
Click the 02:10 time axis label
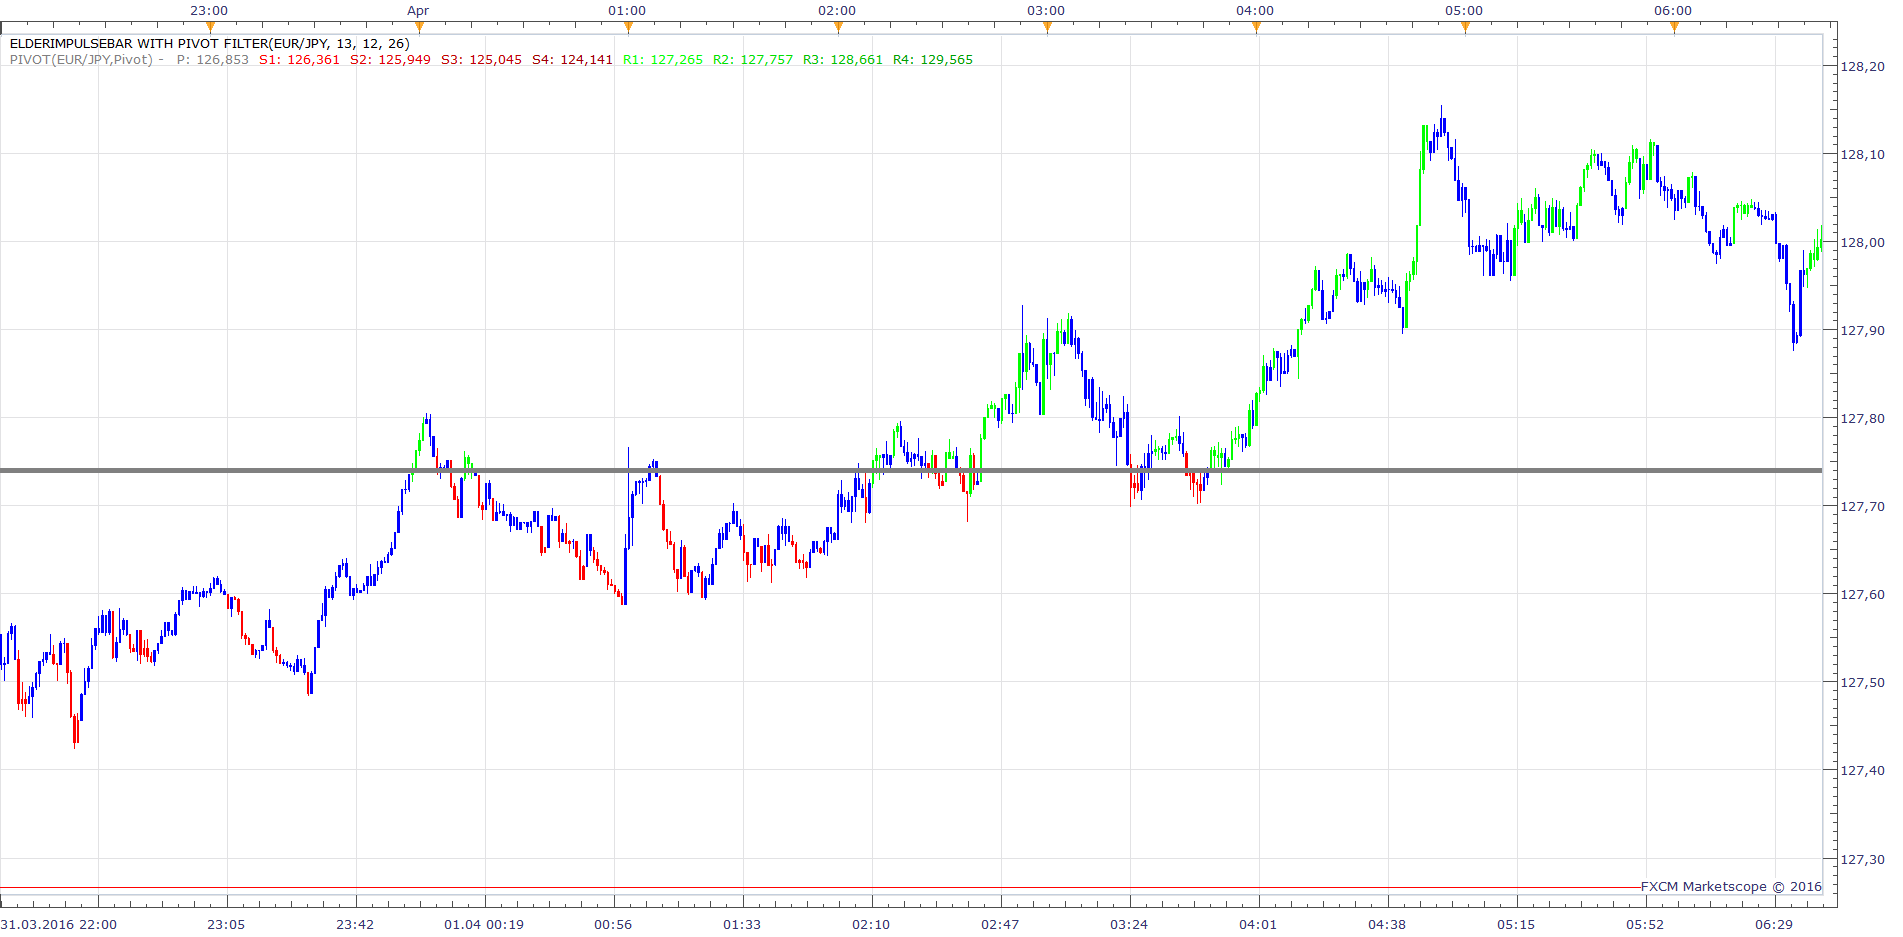click(x=871, y=924)
